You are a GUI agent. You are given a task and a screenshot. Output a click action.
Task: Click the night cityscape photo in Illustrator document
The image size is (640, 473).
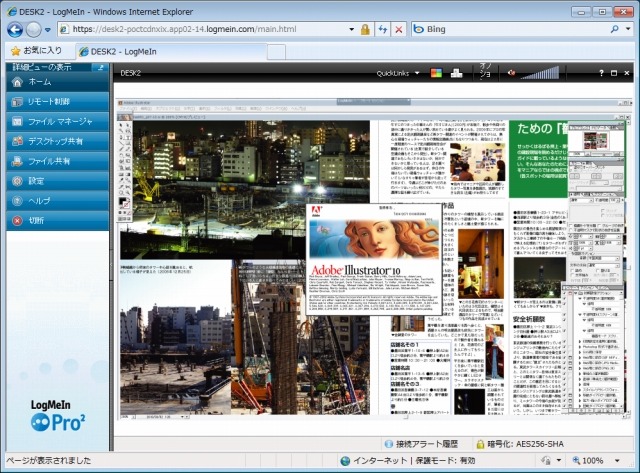coord(245,190)
